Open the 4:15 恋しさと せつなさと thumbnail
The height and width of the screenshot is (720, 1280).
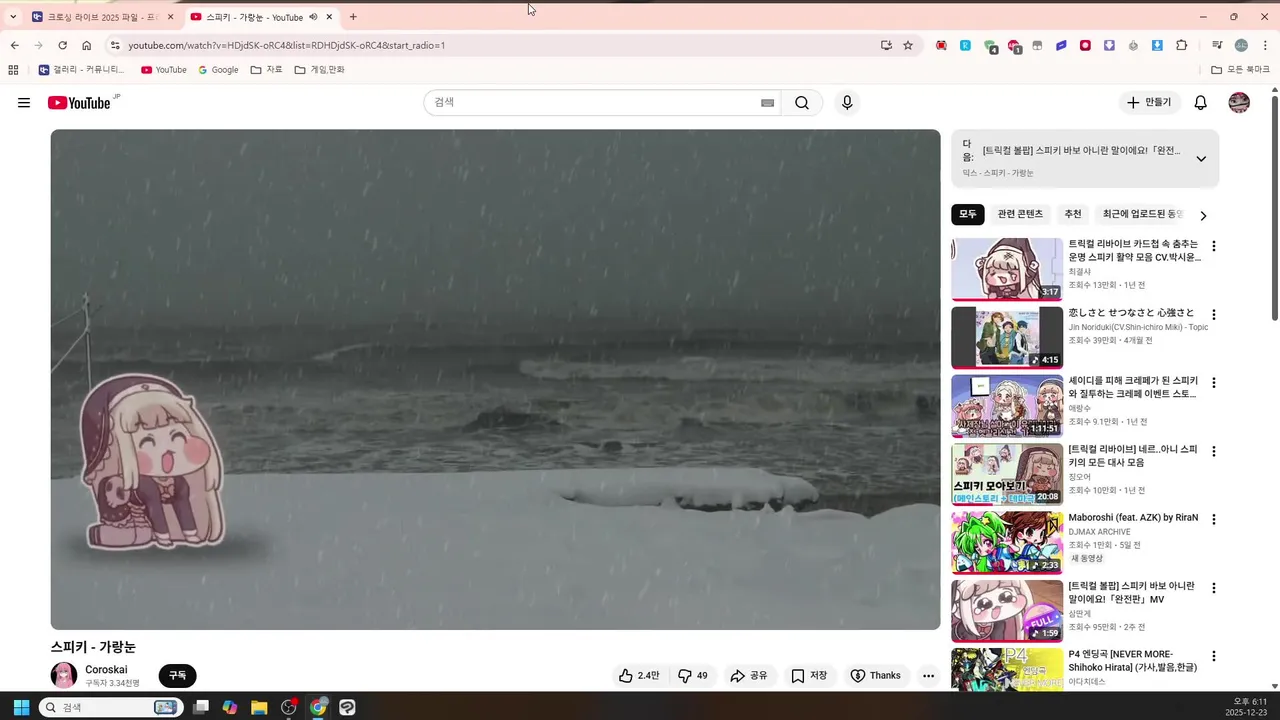pyautogui.click(x=1007, y=337)
